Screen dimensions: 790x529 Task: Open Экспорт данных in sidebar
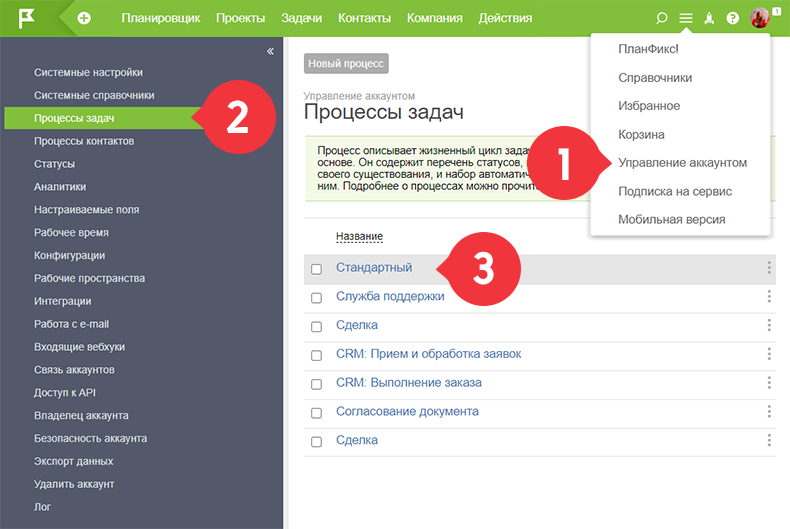pos(74,461)
